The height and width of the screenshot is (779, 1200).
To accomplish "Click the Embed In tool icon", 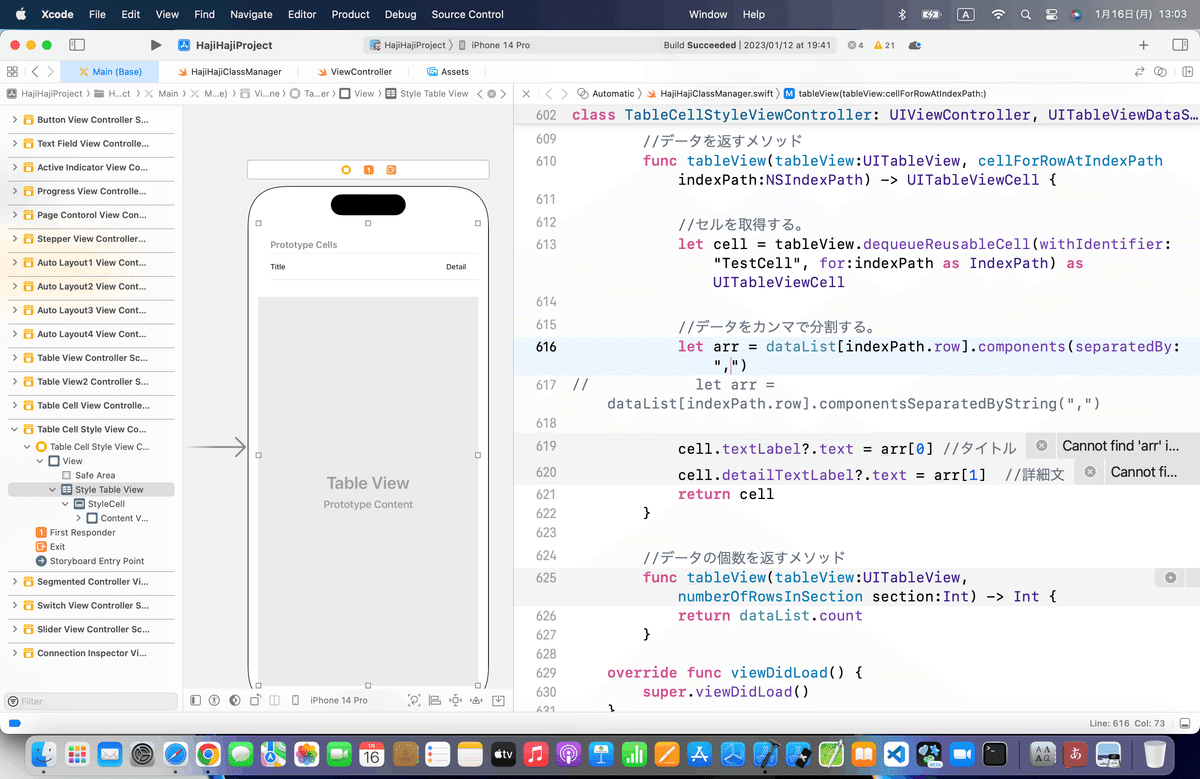I will (498, 700).
